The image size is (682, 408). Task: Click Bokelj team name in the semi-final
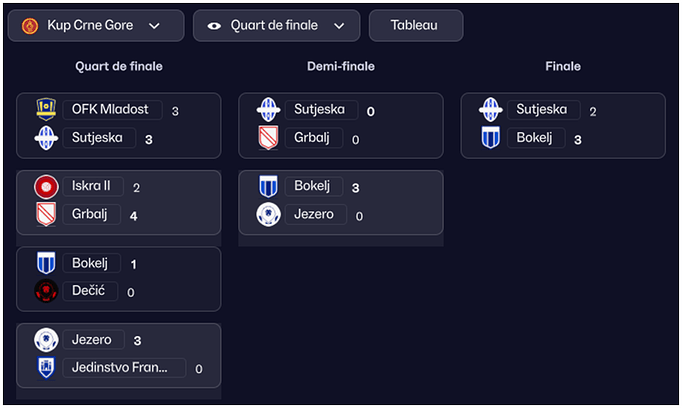click(313, 187)
